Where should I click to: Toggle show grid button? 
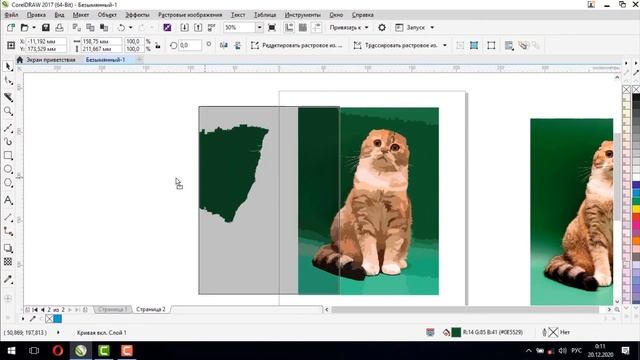click(303, 27)
